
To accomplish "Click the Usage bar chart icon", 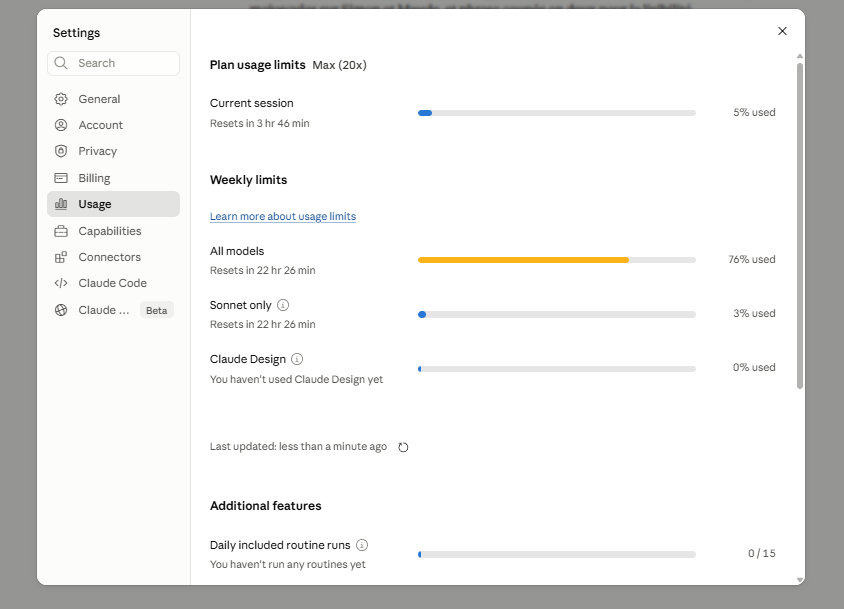I will tap(61, 204).
